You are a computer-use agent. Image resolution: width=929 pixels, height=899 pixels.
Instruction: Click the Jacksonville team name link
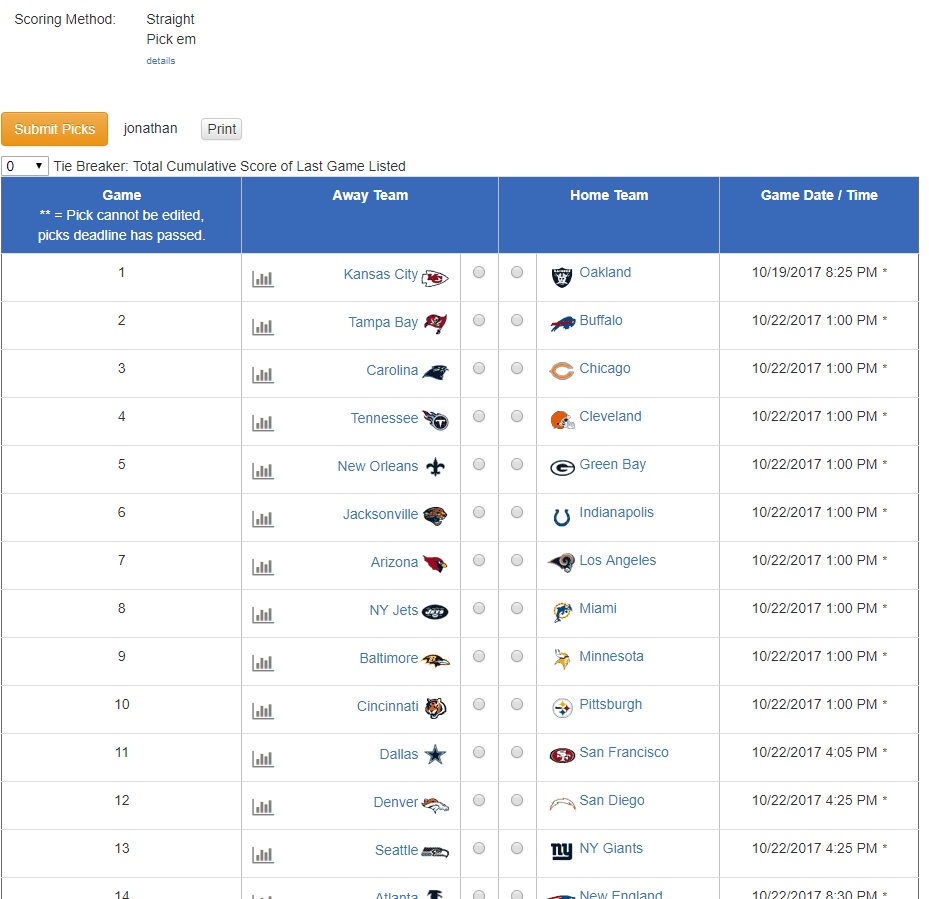pyautogui.click(x=380, y=514)
